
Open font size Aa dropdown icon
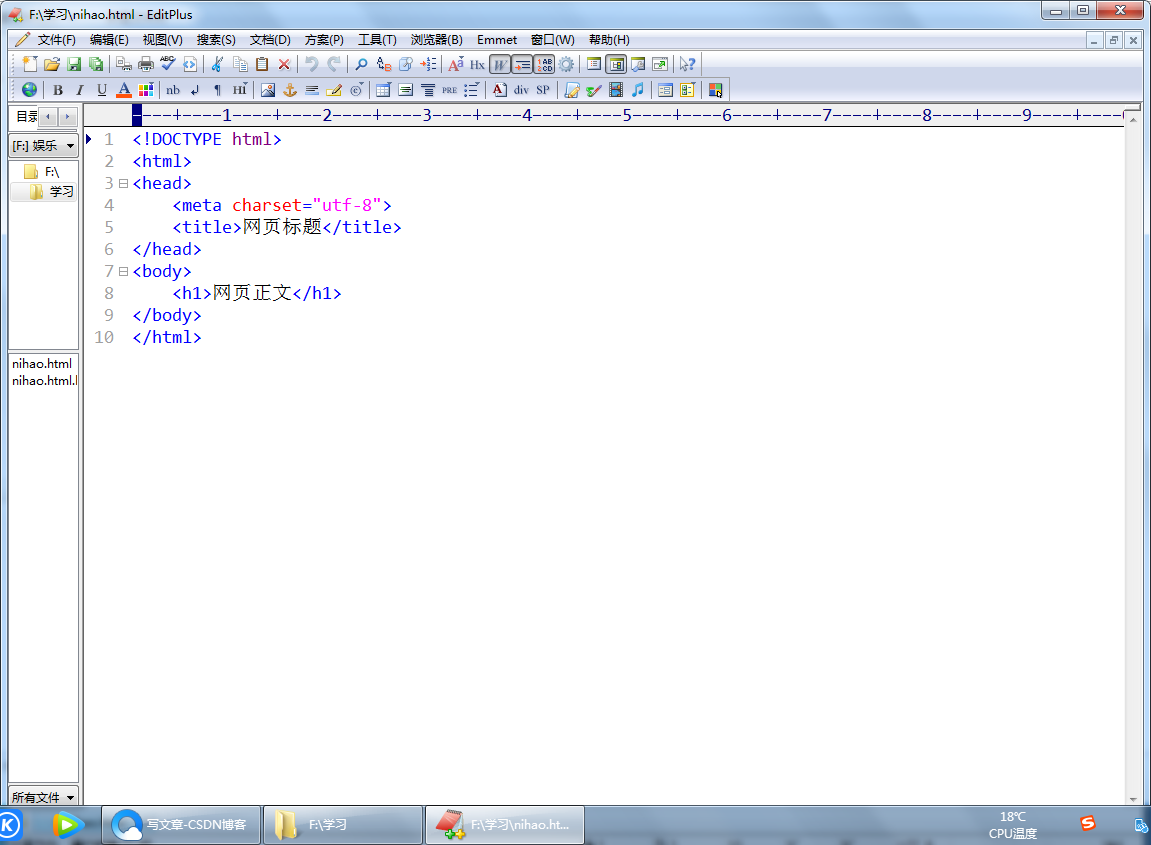[x=456, y=65]
